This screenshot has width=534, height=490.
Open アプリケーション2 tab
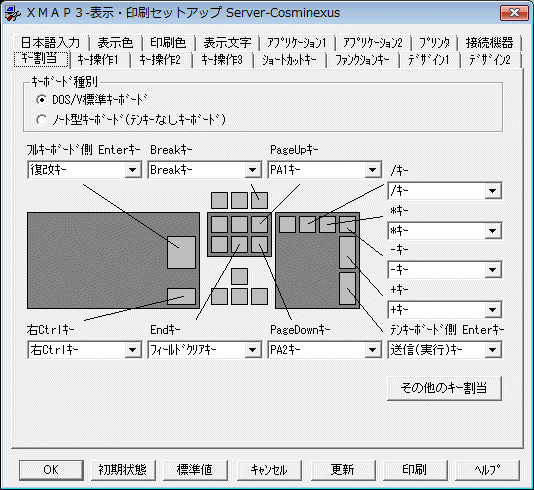[x=373, y=43]
